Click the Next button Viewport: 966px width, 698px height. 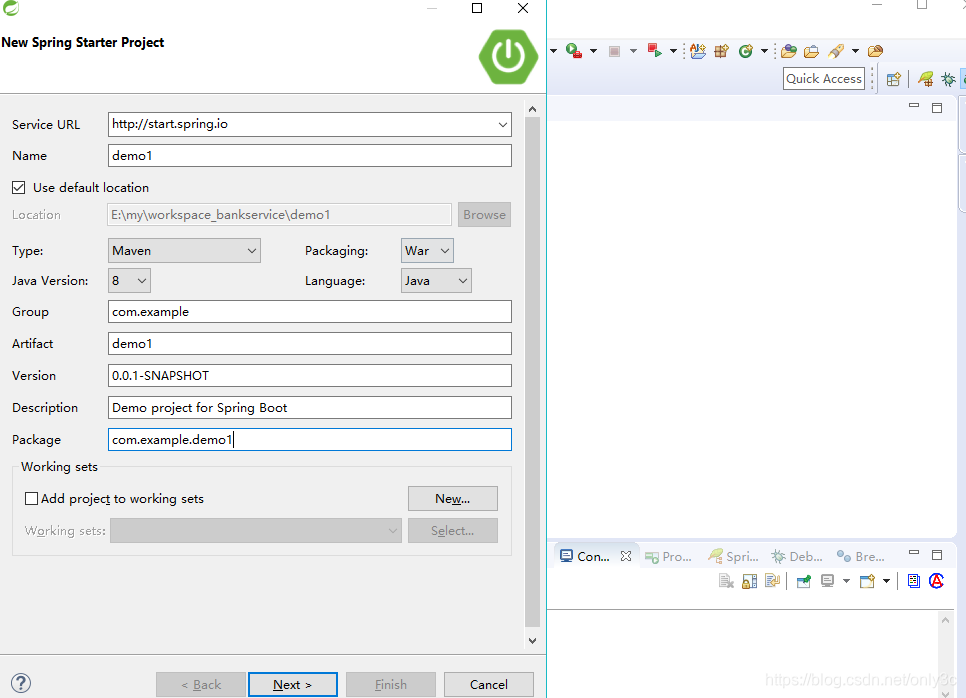(293, 684)
